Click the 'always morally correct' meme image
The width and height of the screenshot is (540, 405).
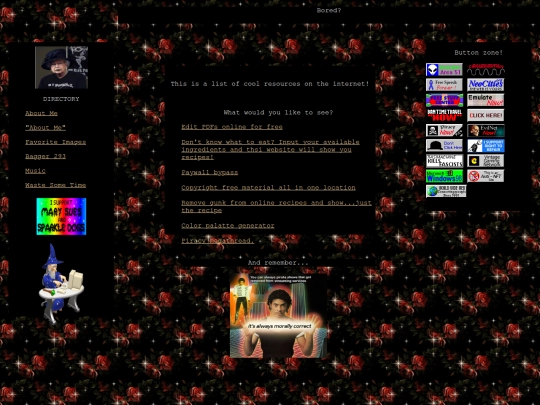(x=278, y=316)
